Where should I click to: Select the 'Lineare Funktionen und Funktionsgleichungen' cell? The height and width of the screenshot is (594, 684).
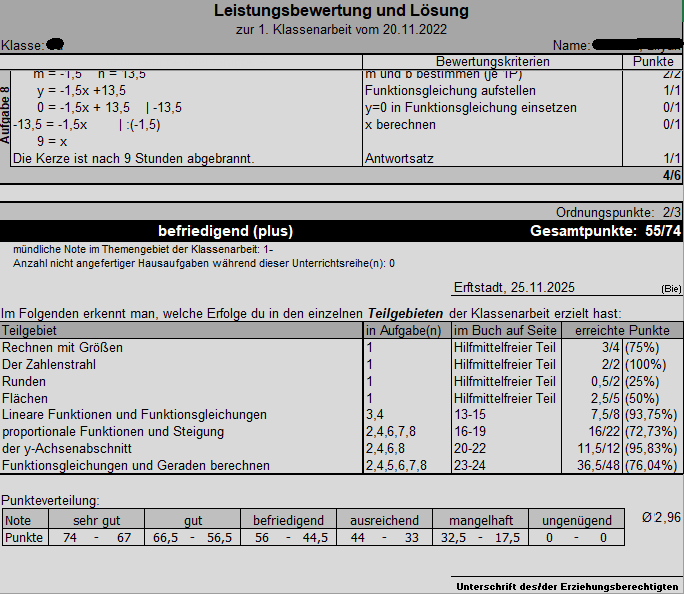[134, 414]
